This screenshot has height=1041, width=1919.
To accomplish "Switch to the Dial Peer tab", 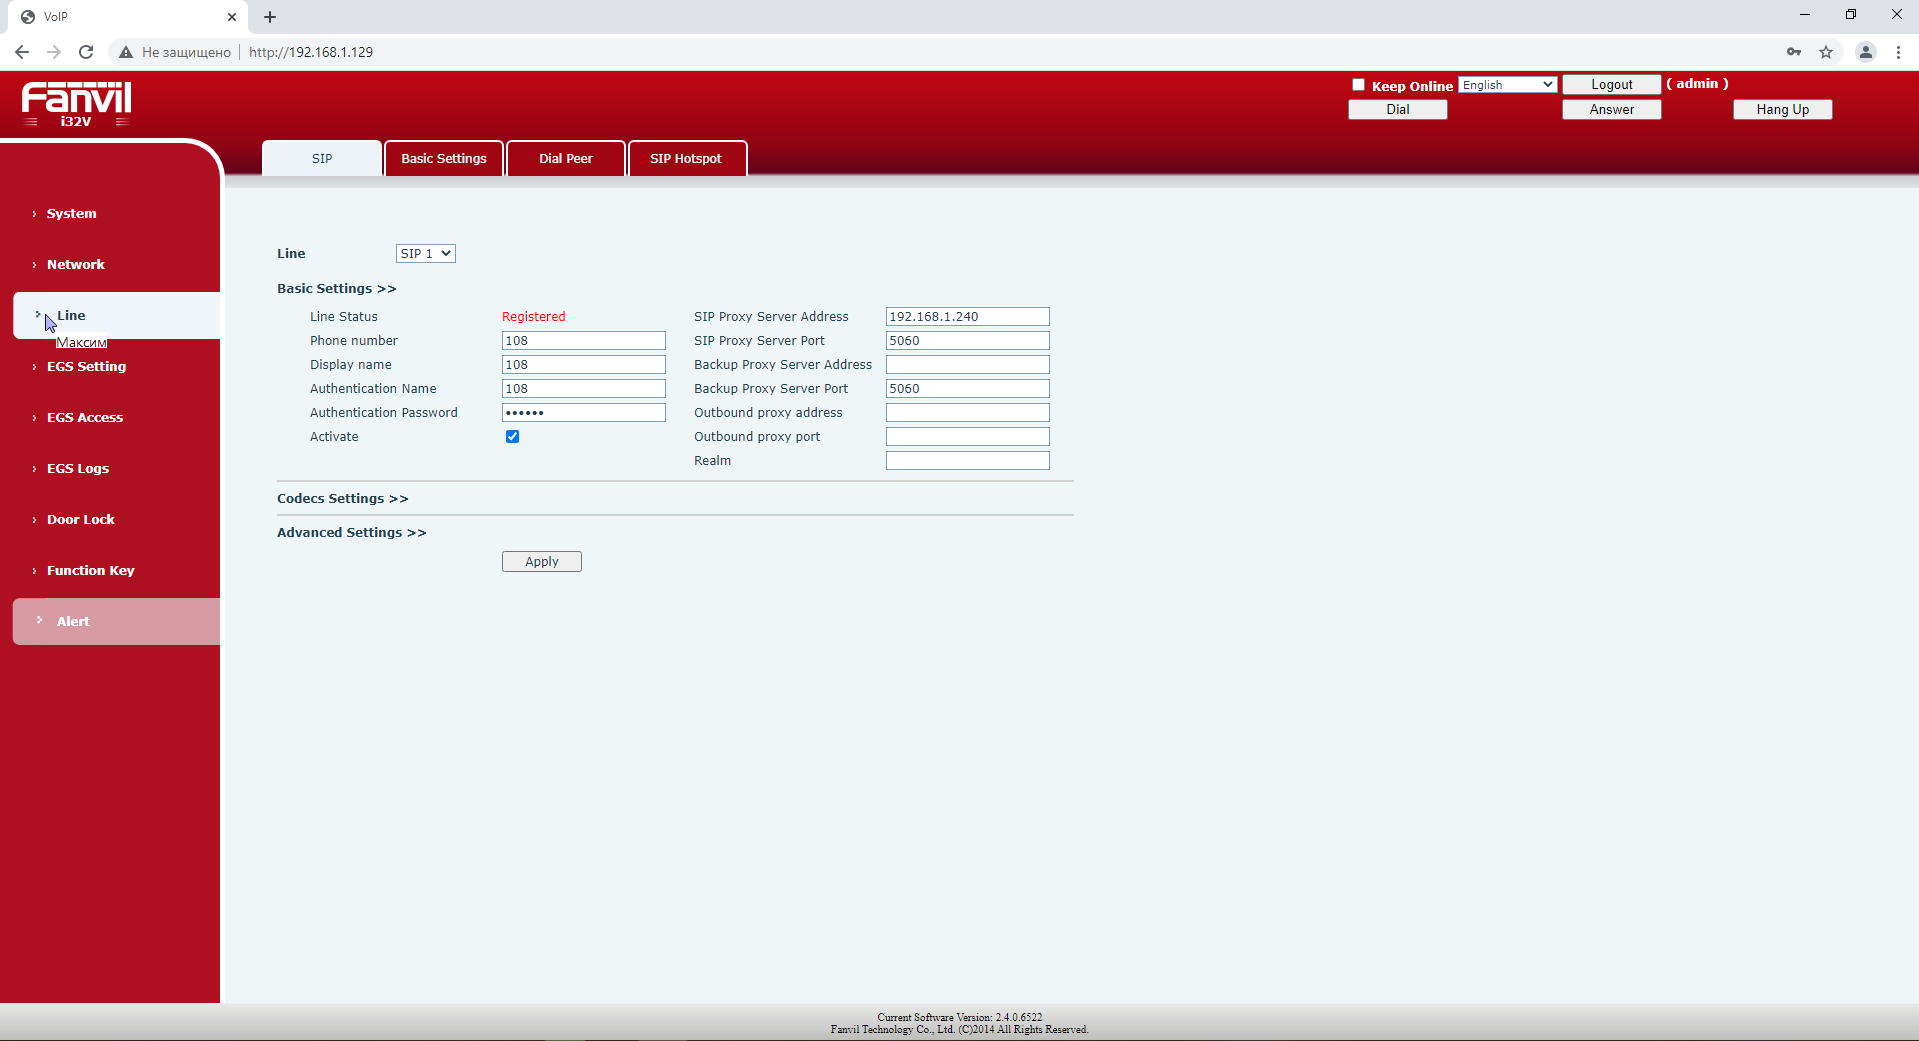I will click(565, 159).
